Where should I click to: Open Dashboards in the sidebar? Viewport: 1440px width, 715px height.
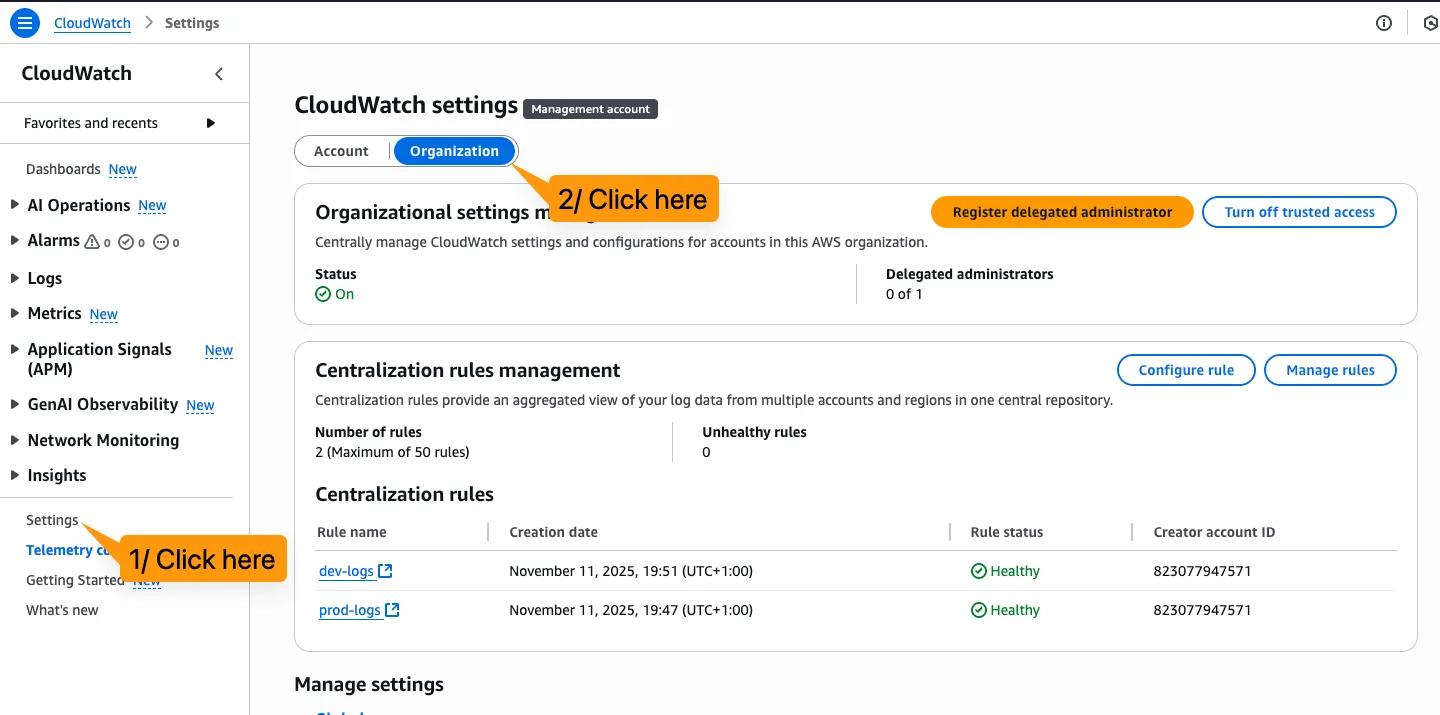pyautogui.click(x=63, y=169)
